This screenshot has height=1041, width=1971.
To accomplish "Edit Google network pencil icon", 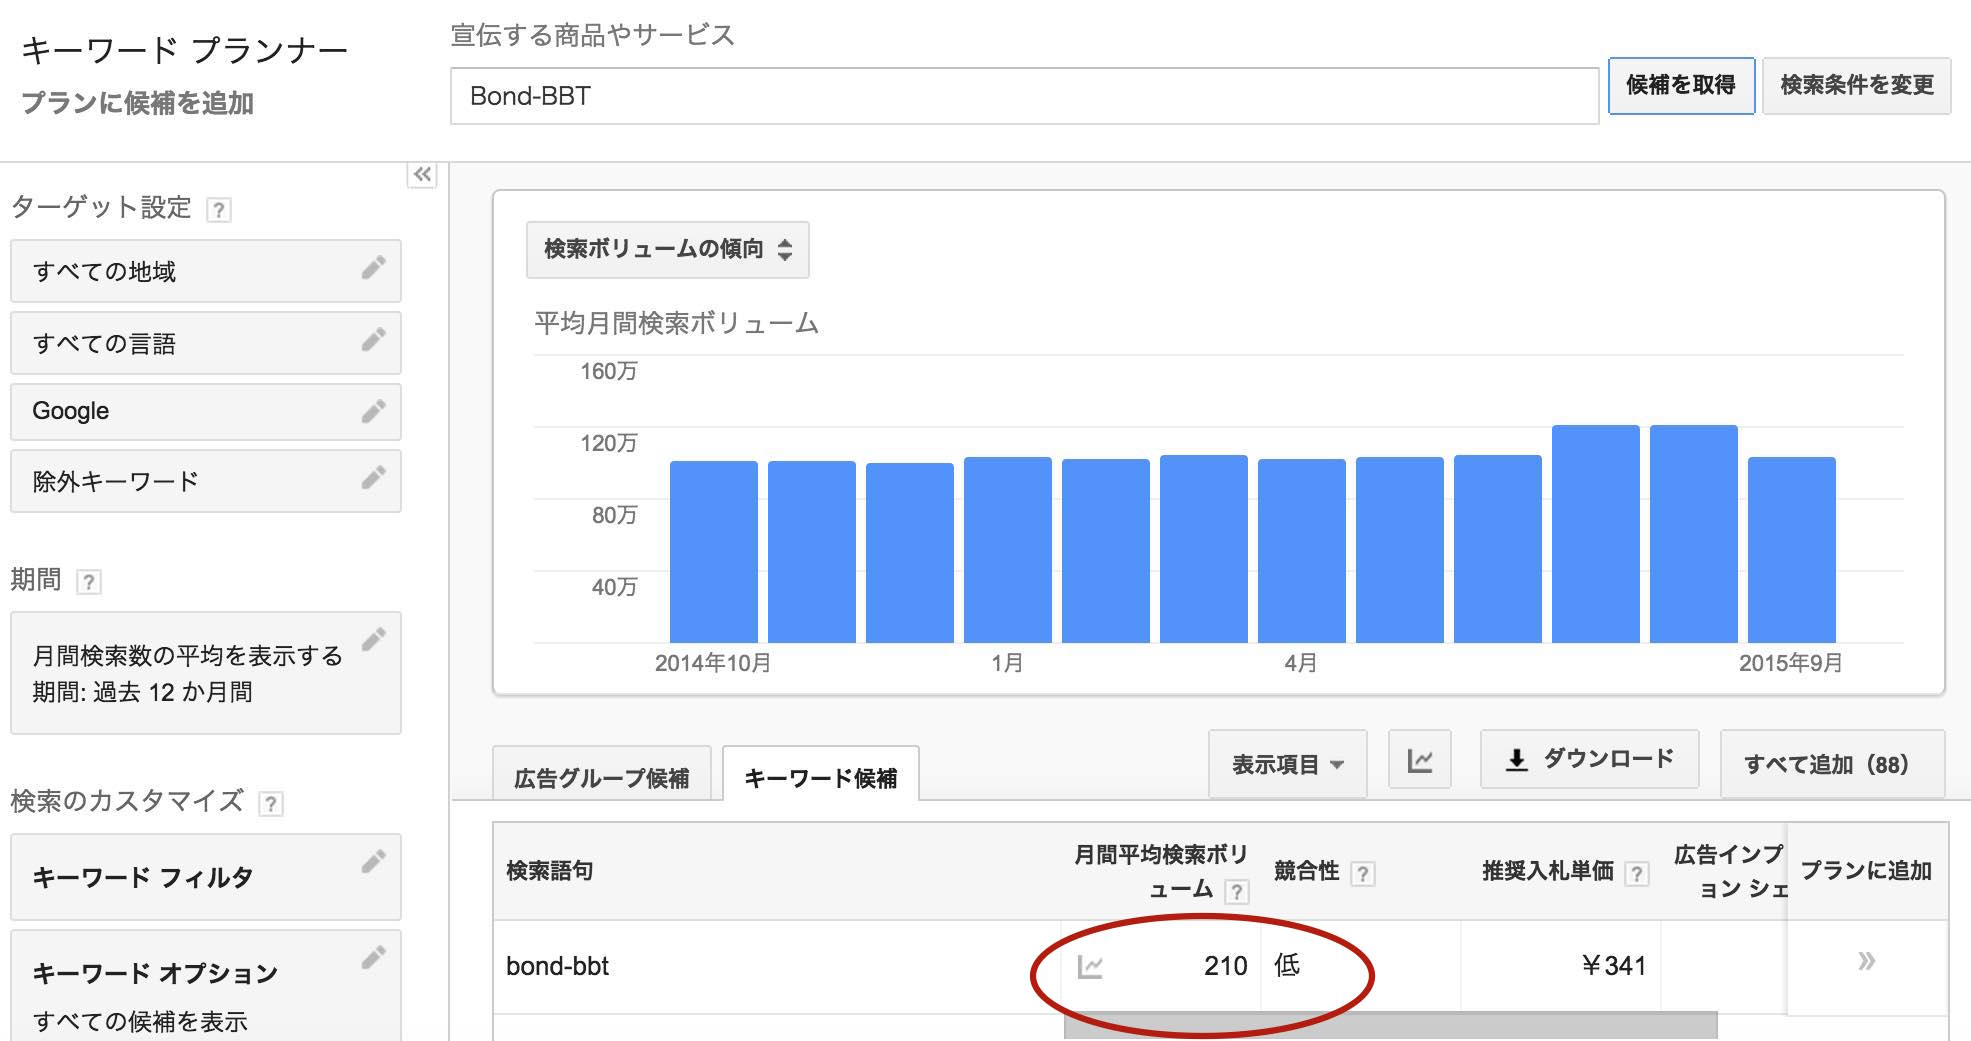I will pyautogui.click(x=373, y=411).
